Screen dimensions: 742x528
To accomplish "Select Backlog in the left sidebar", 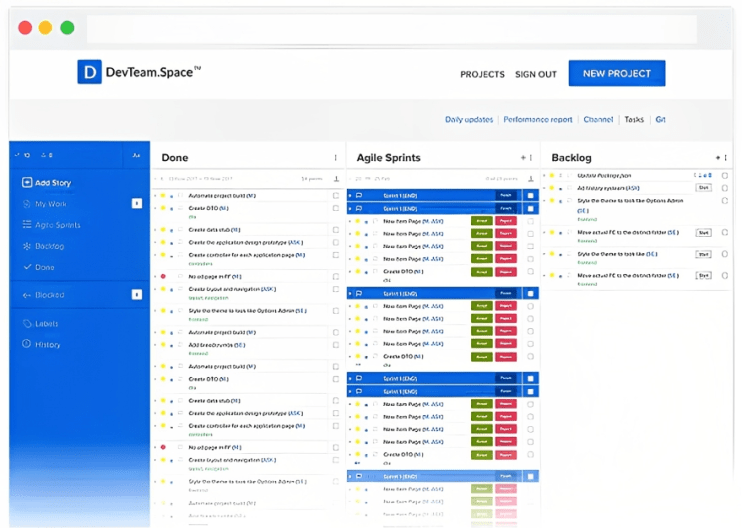I will coord(49,246).
